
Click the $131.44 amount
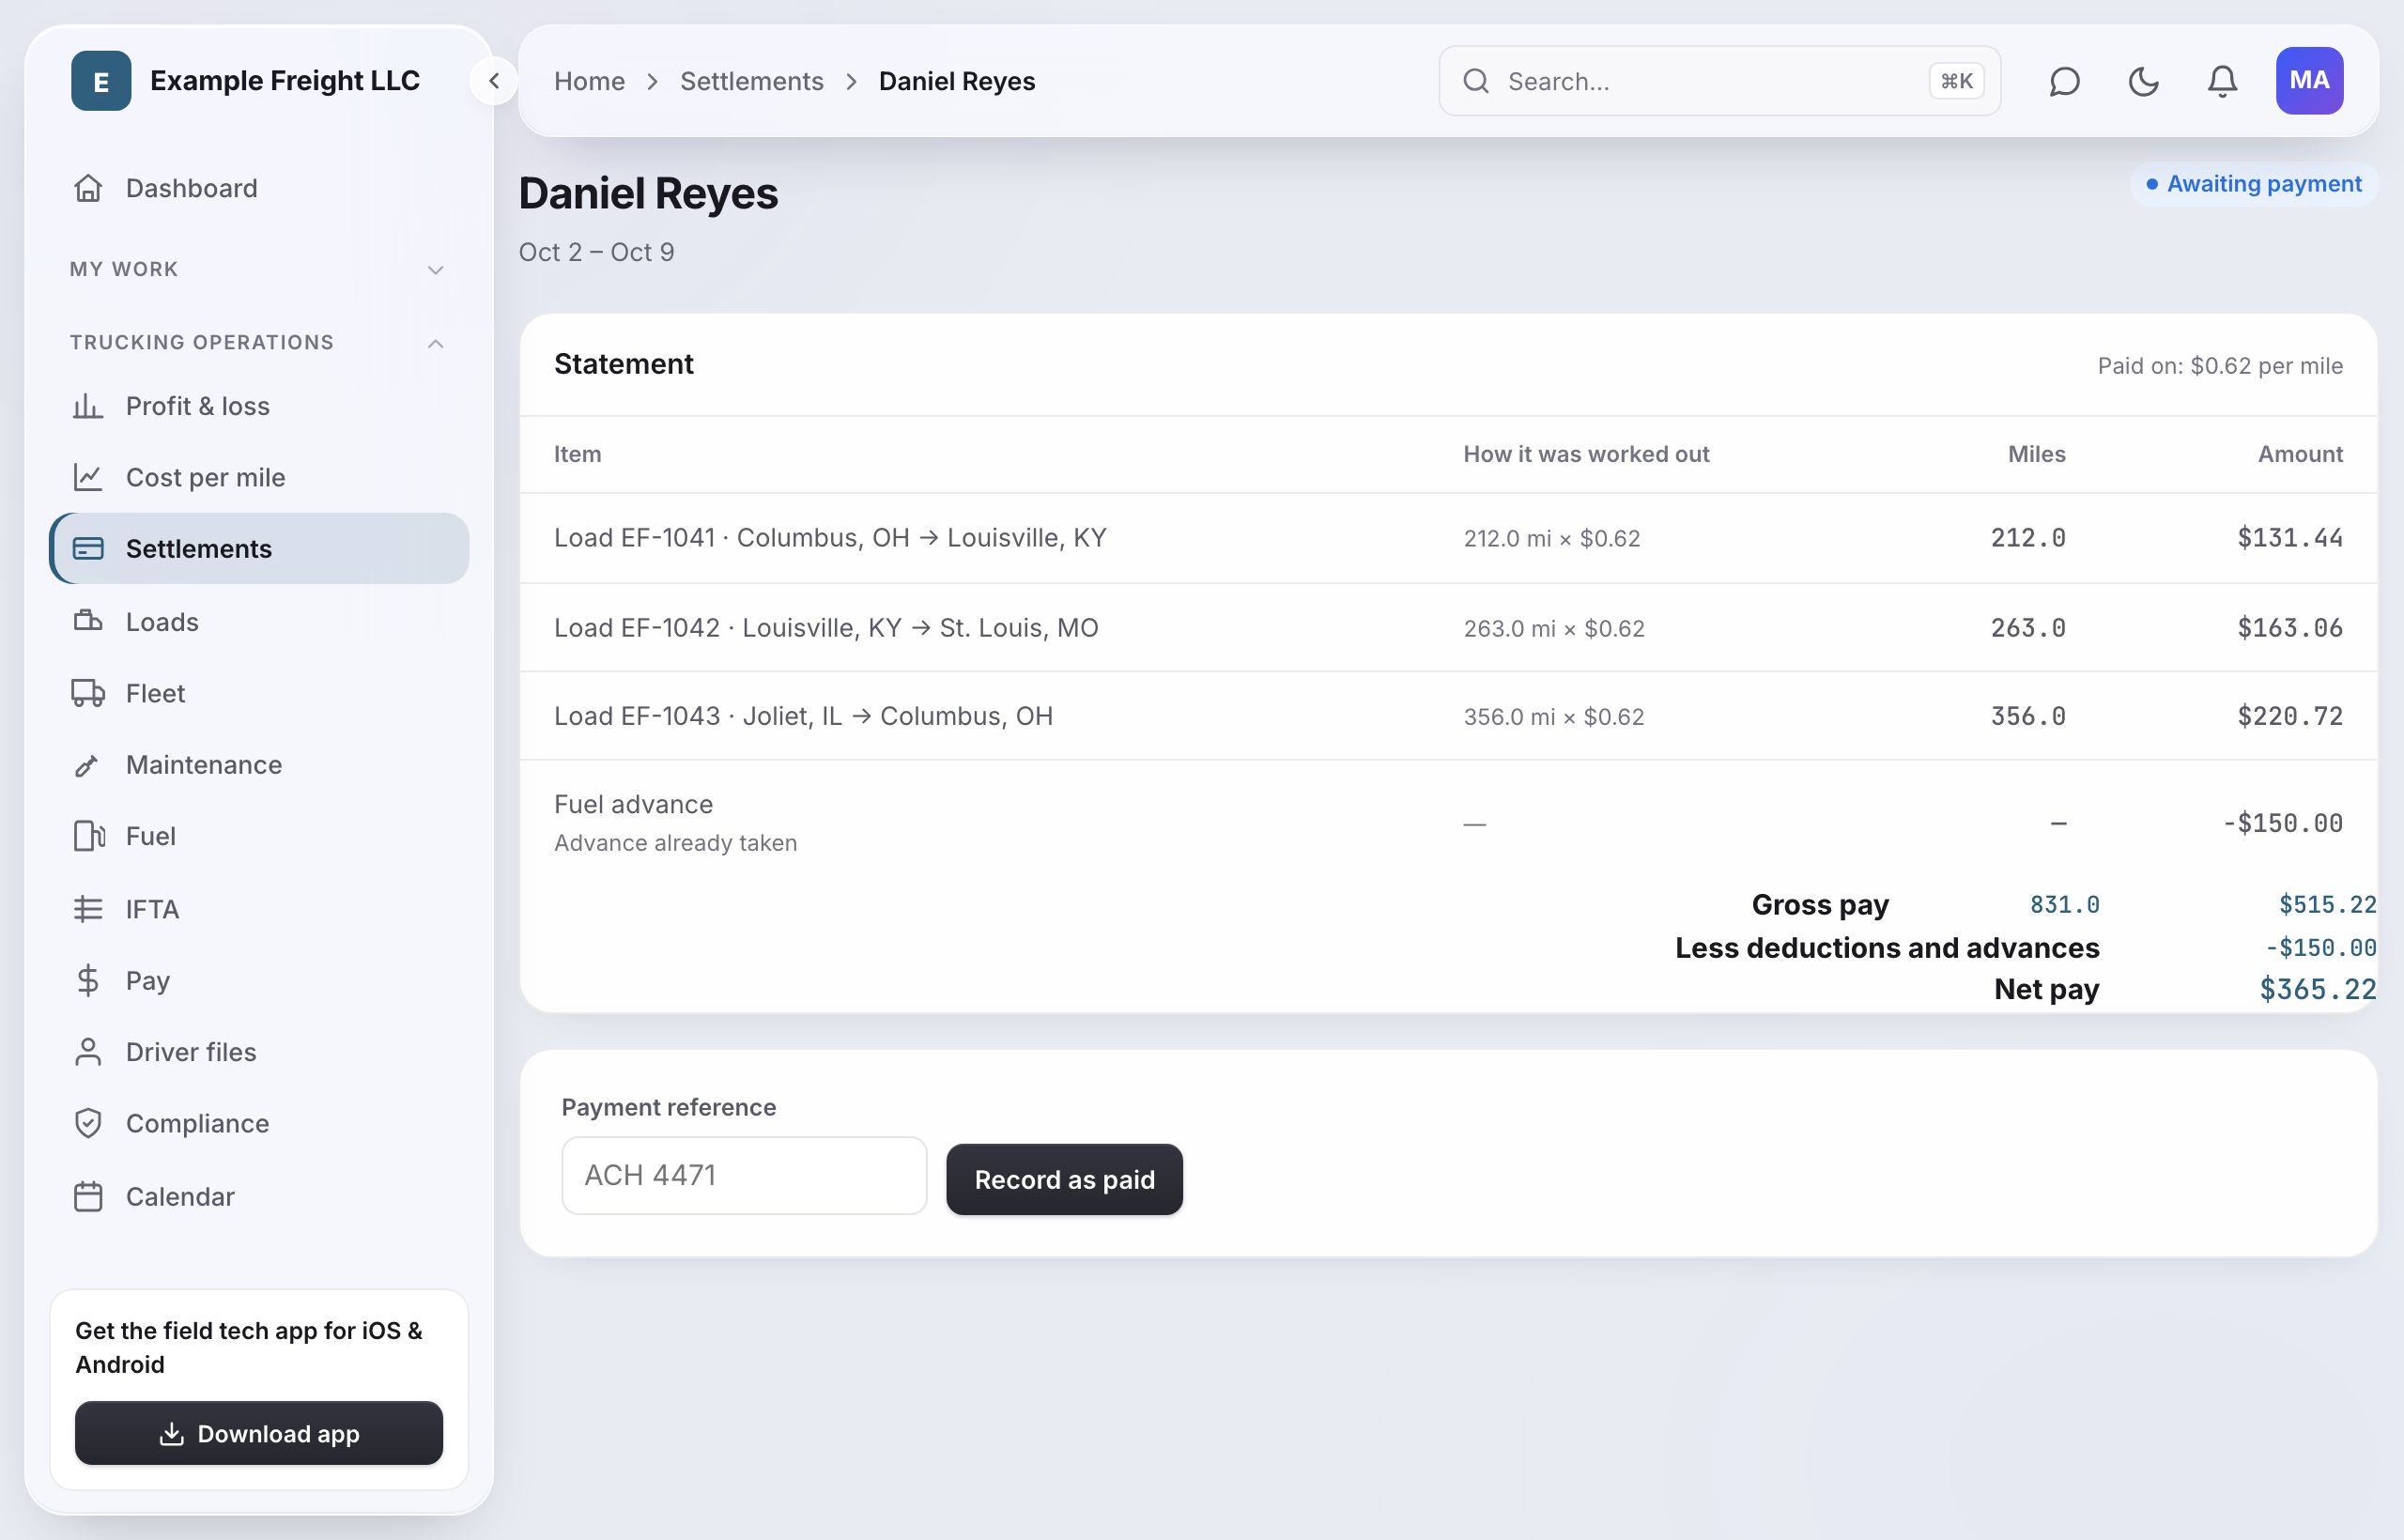pos(2289,538)
